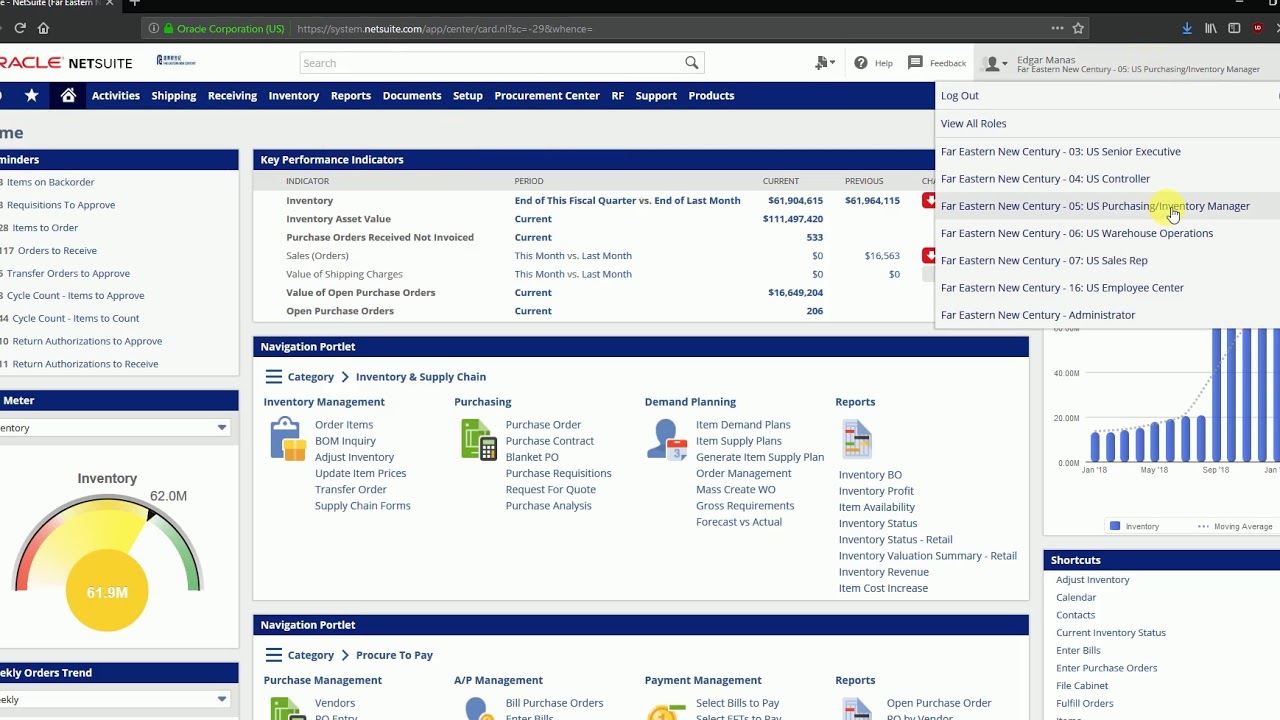
Task: Click the Blanket PO link
Action: click(532, 457)
